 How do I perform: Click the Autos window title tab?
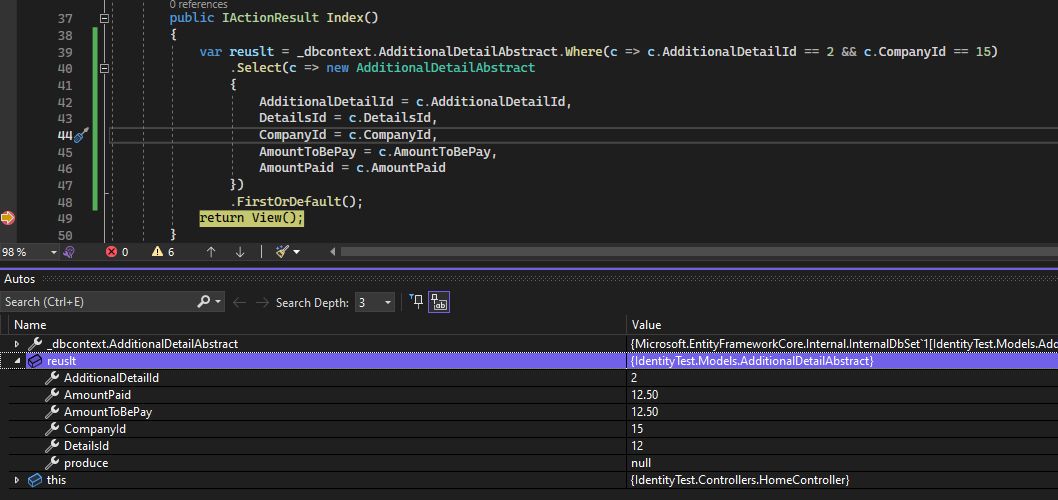20,279
